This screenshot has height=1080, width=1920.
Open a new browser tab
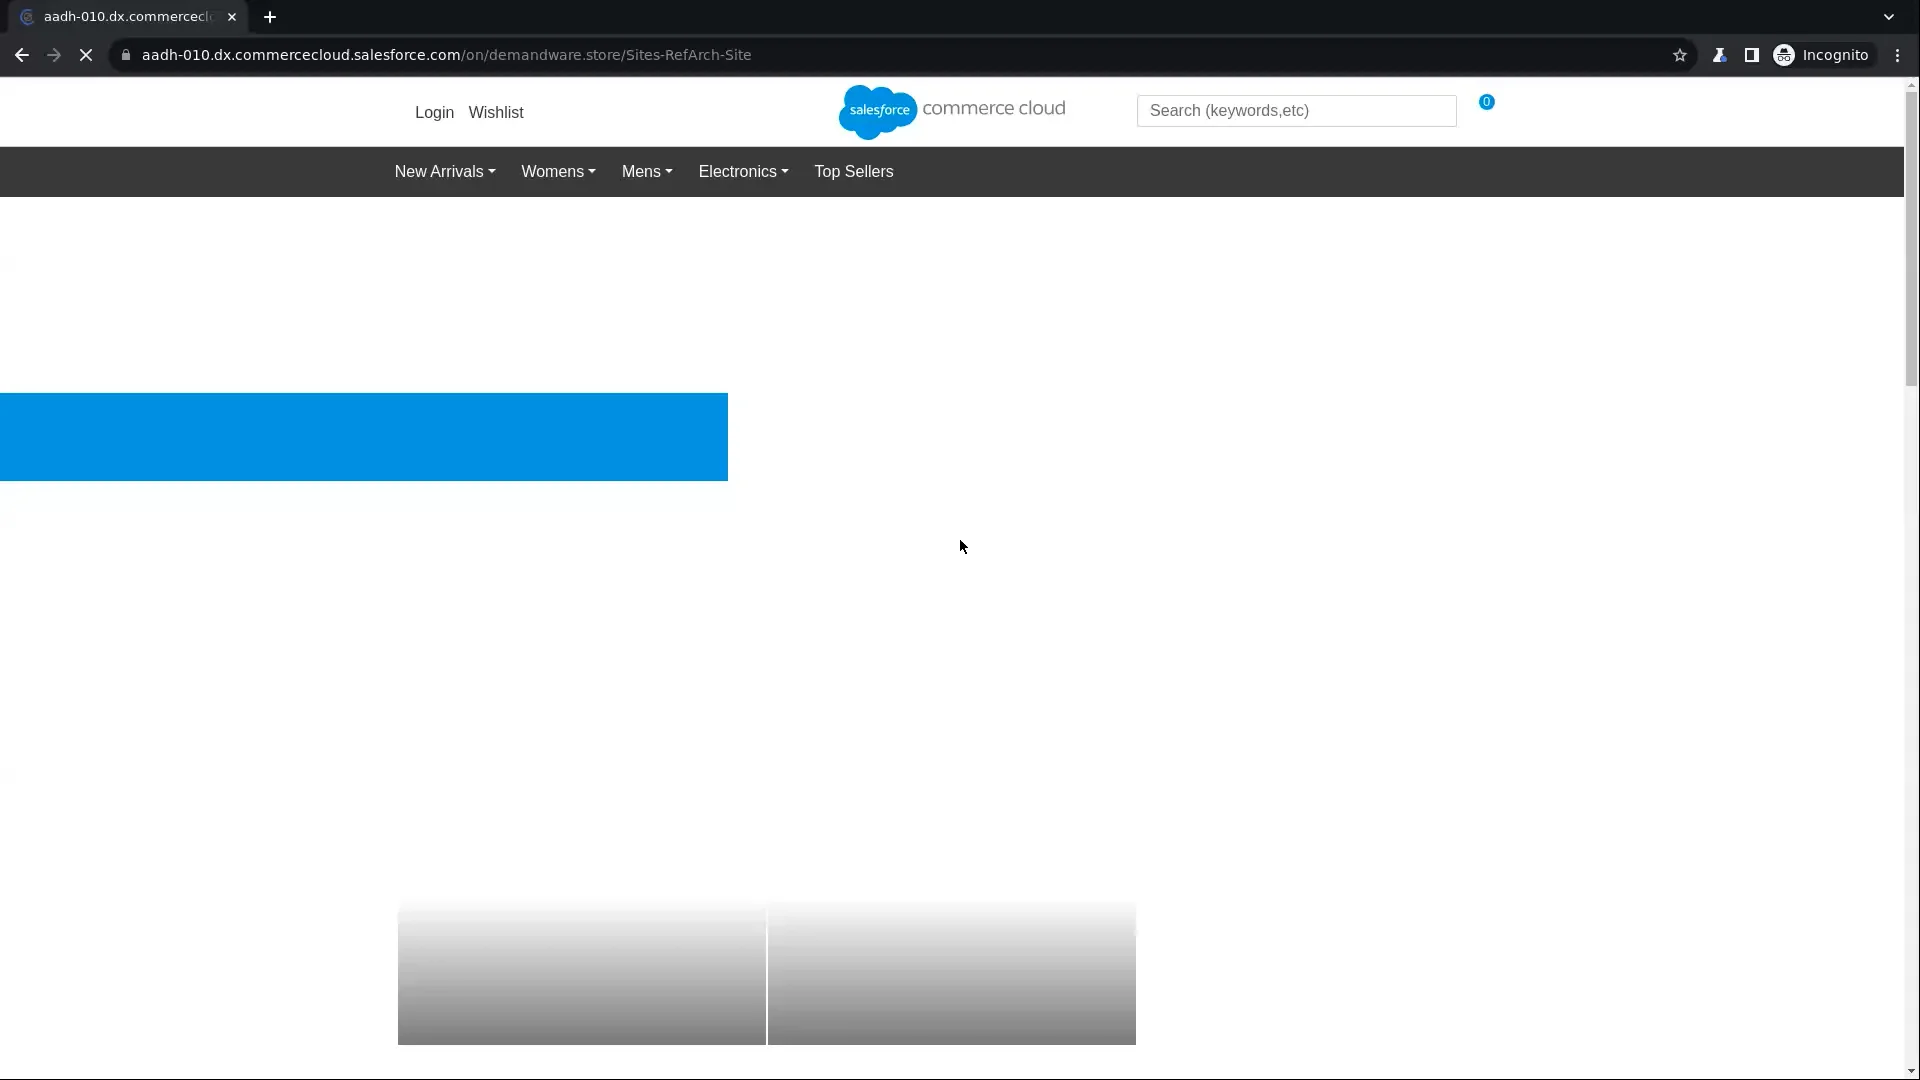(x=270, y=17)
